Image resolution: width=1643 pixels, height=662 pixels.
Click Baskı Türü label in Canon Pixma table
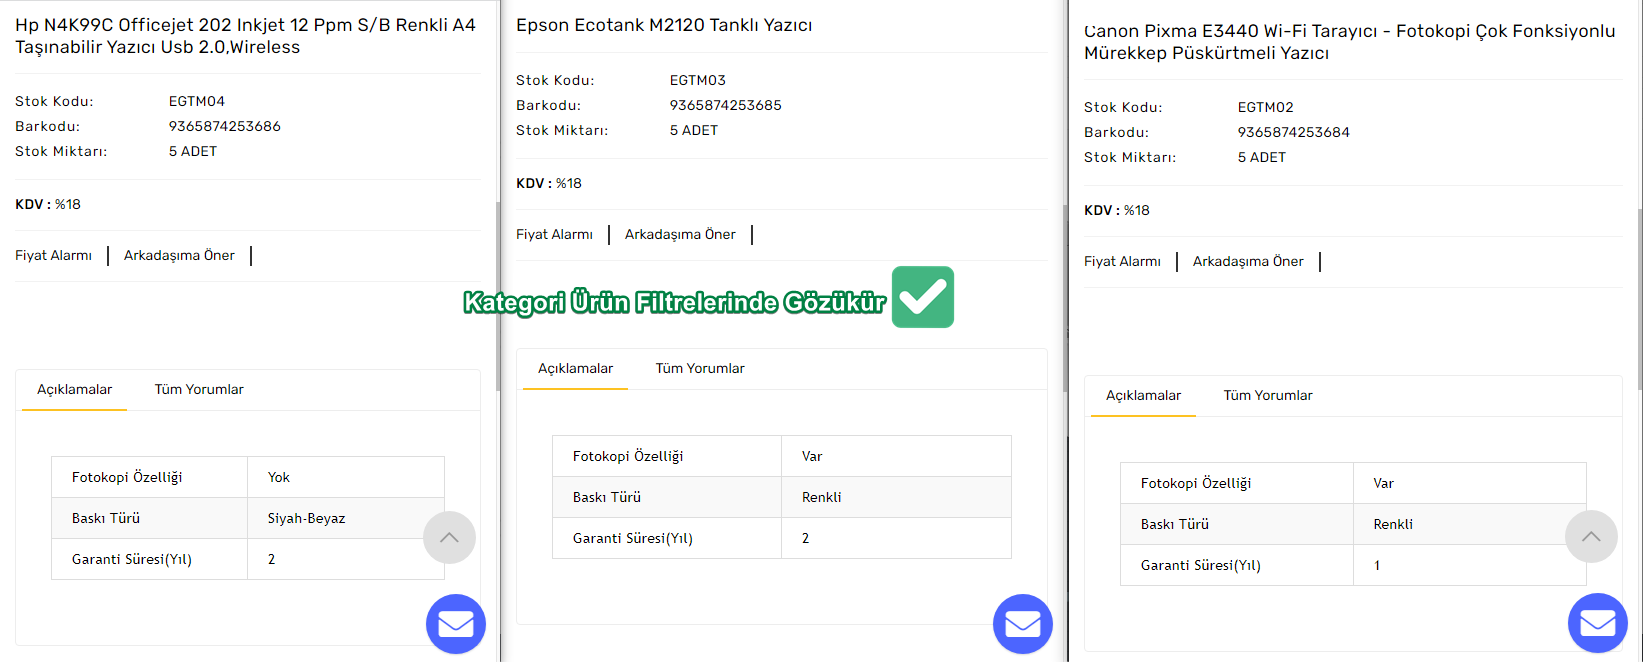coord(1175,524)
